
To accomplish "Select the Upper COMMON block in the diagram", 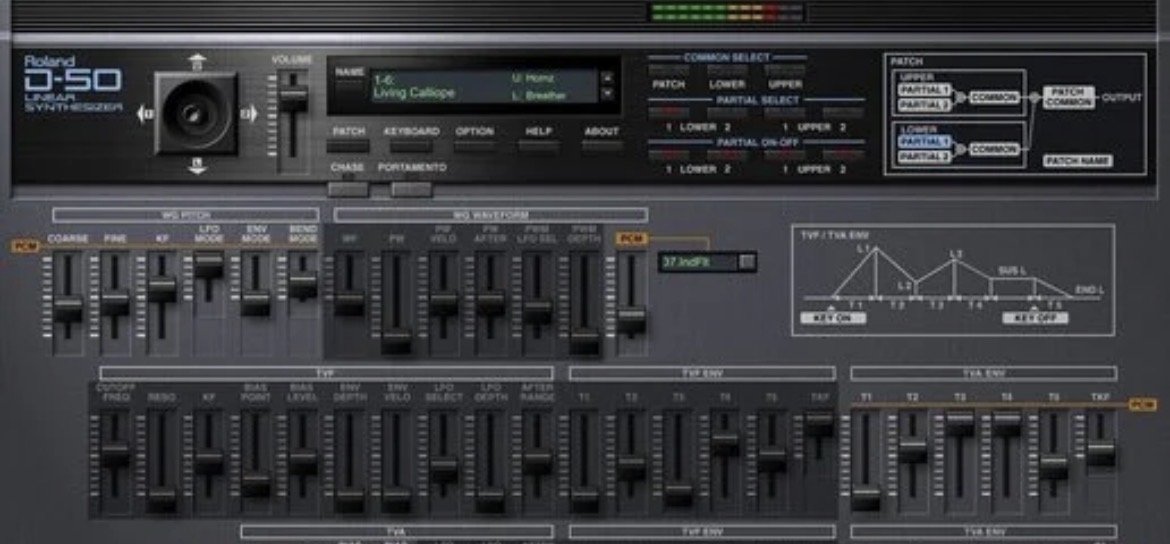I will 993,97.
